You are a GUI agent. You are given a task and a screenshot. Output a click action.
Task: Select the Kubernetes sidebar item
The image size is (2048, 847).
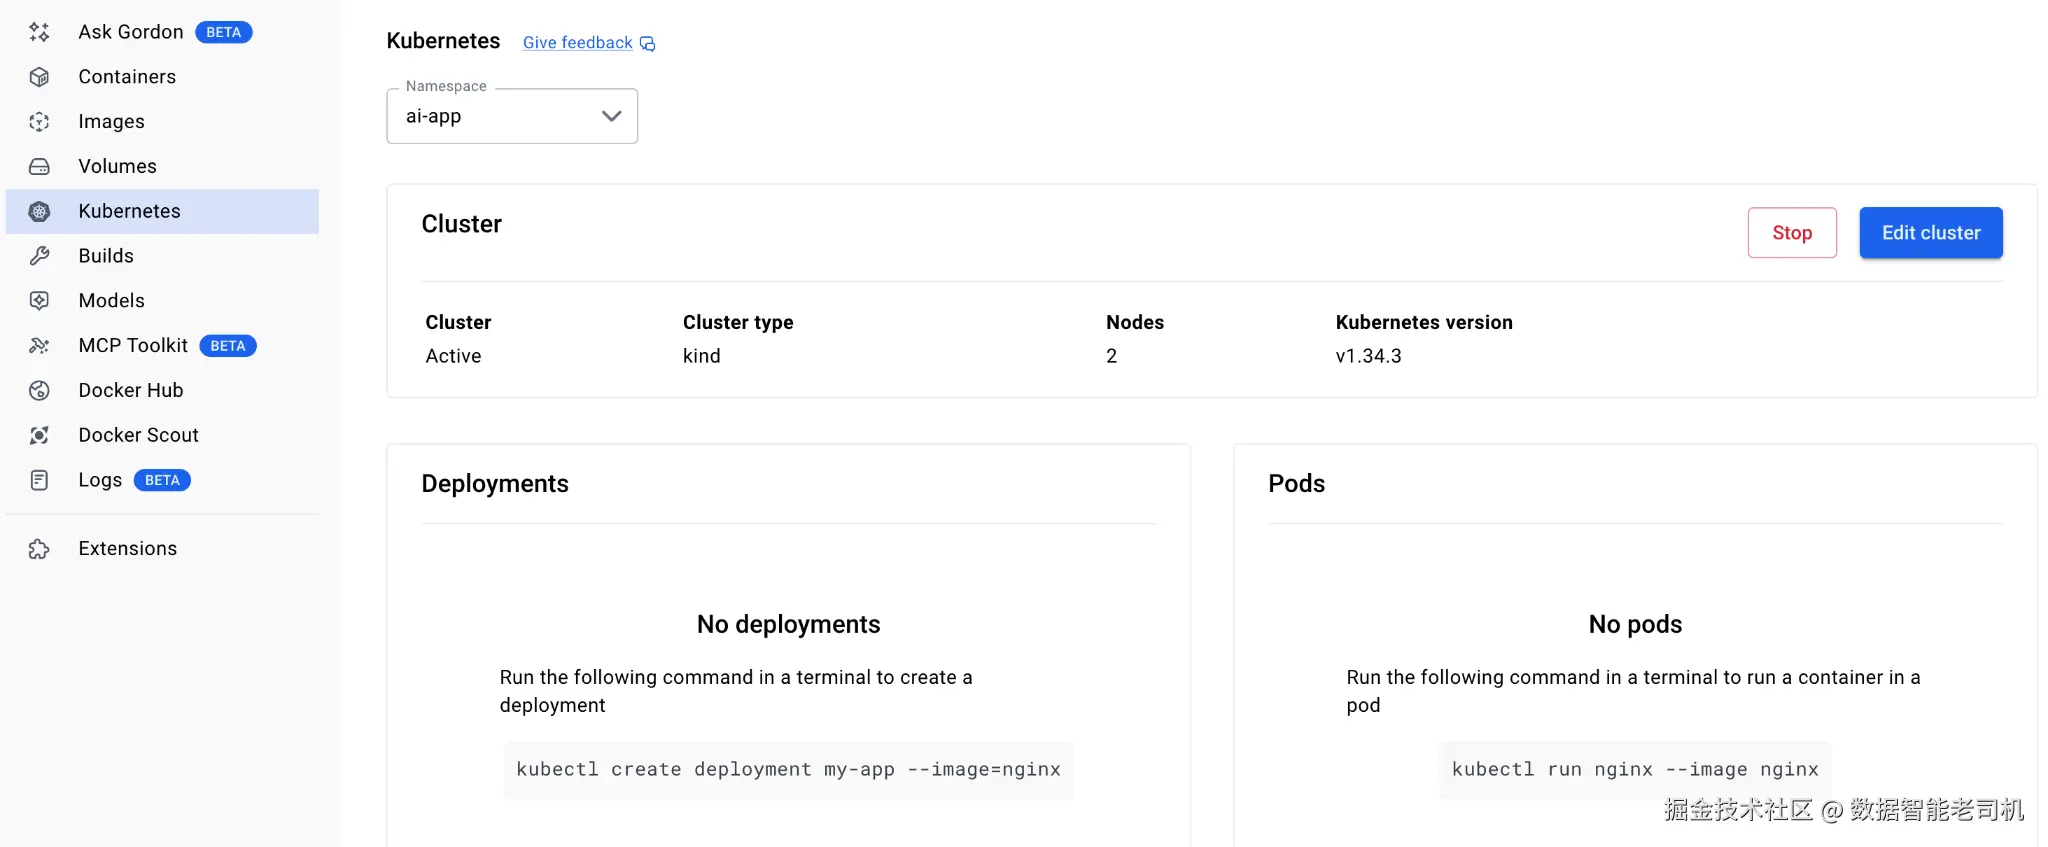point(162,211)
